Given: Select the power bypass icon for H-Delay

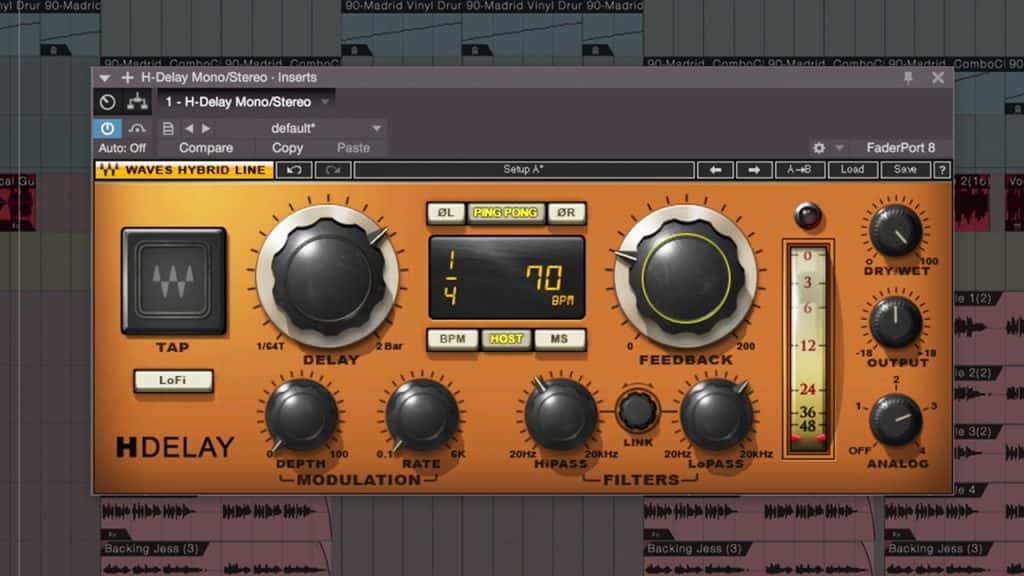Looking at the screenshot, I should (105, 128).
